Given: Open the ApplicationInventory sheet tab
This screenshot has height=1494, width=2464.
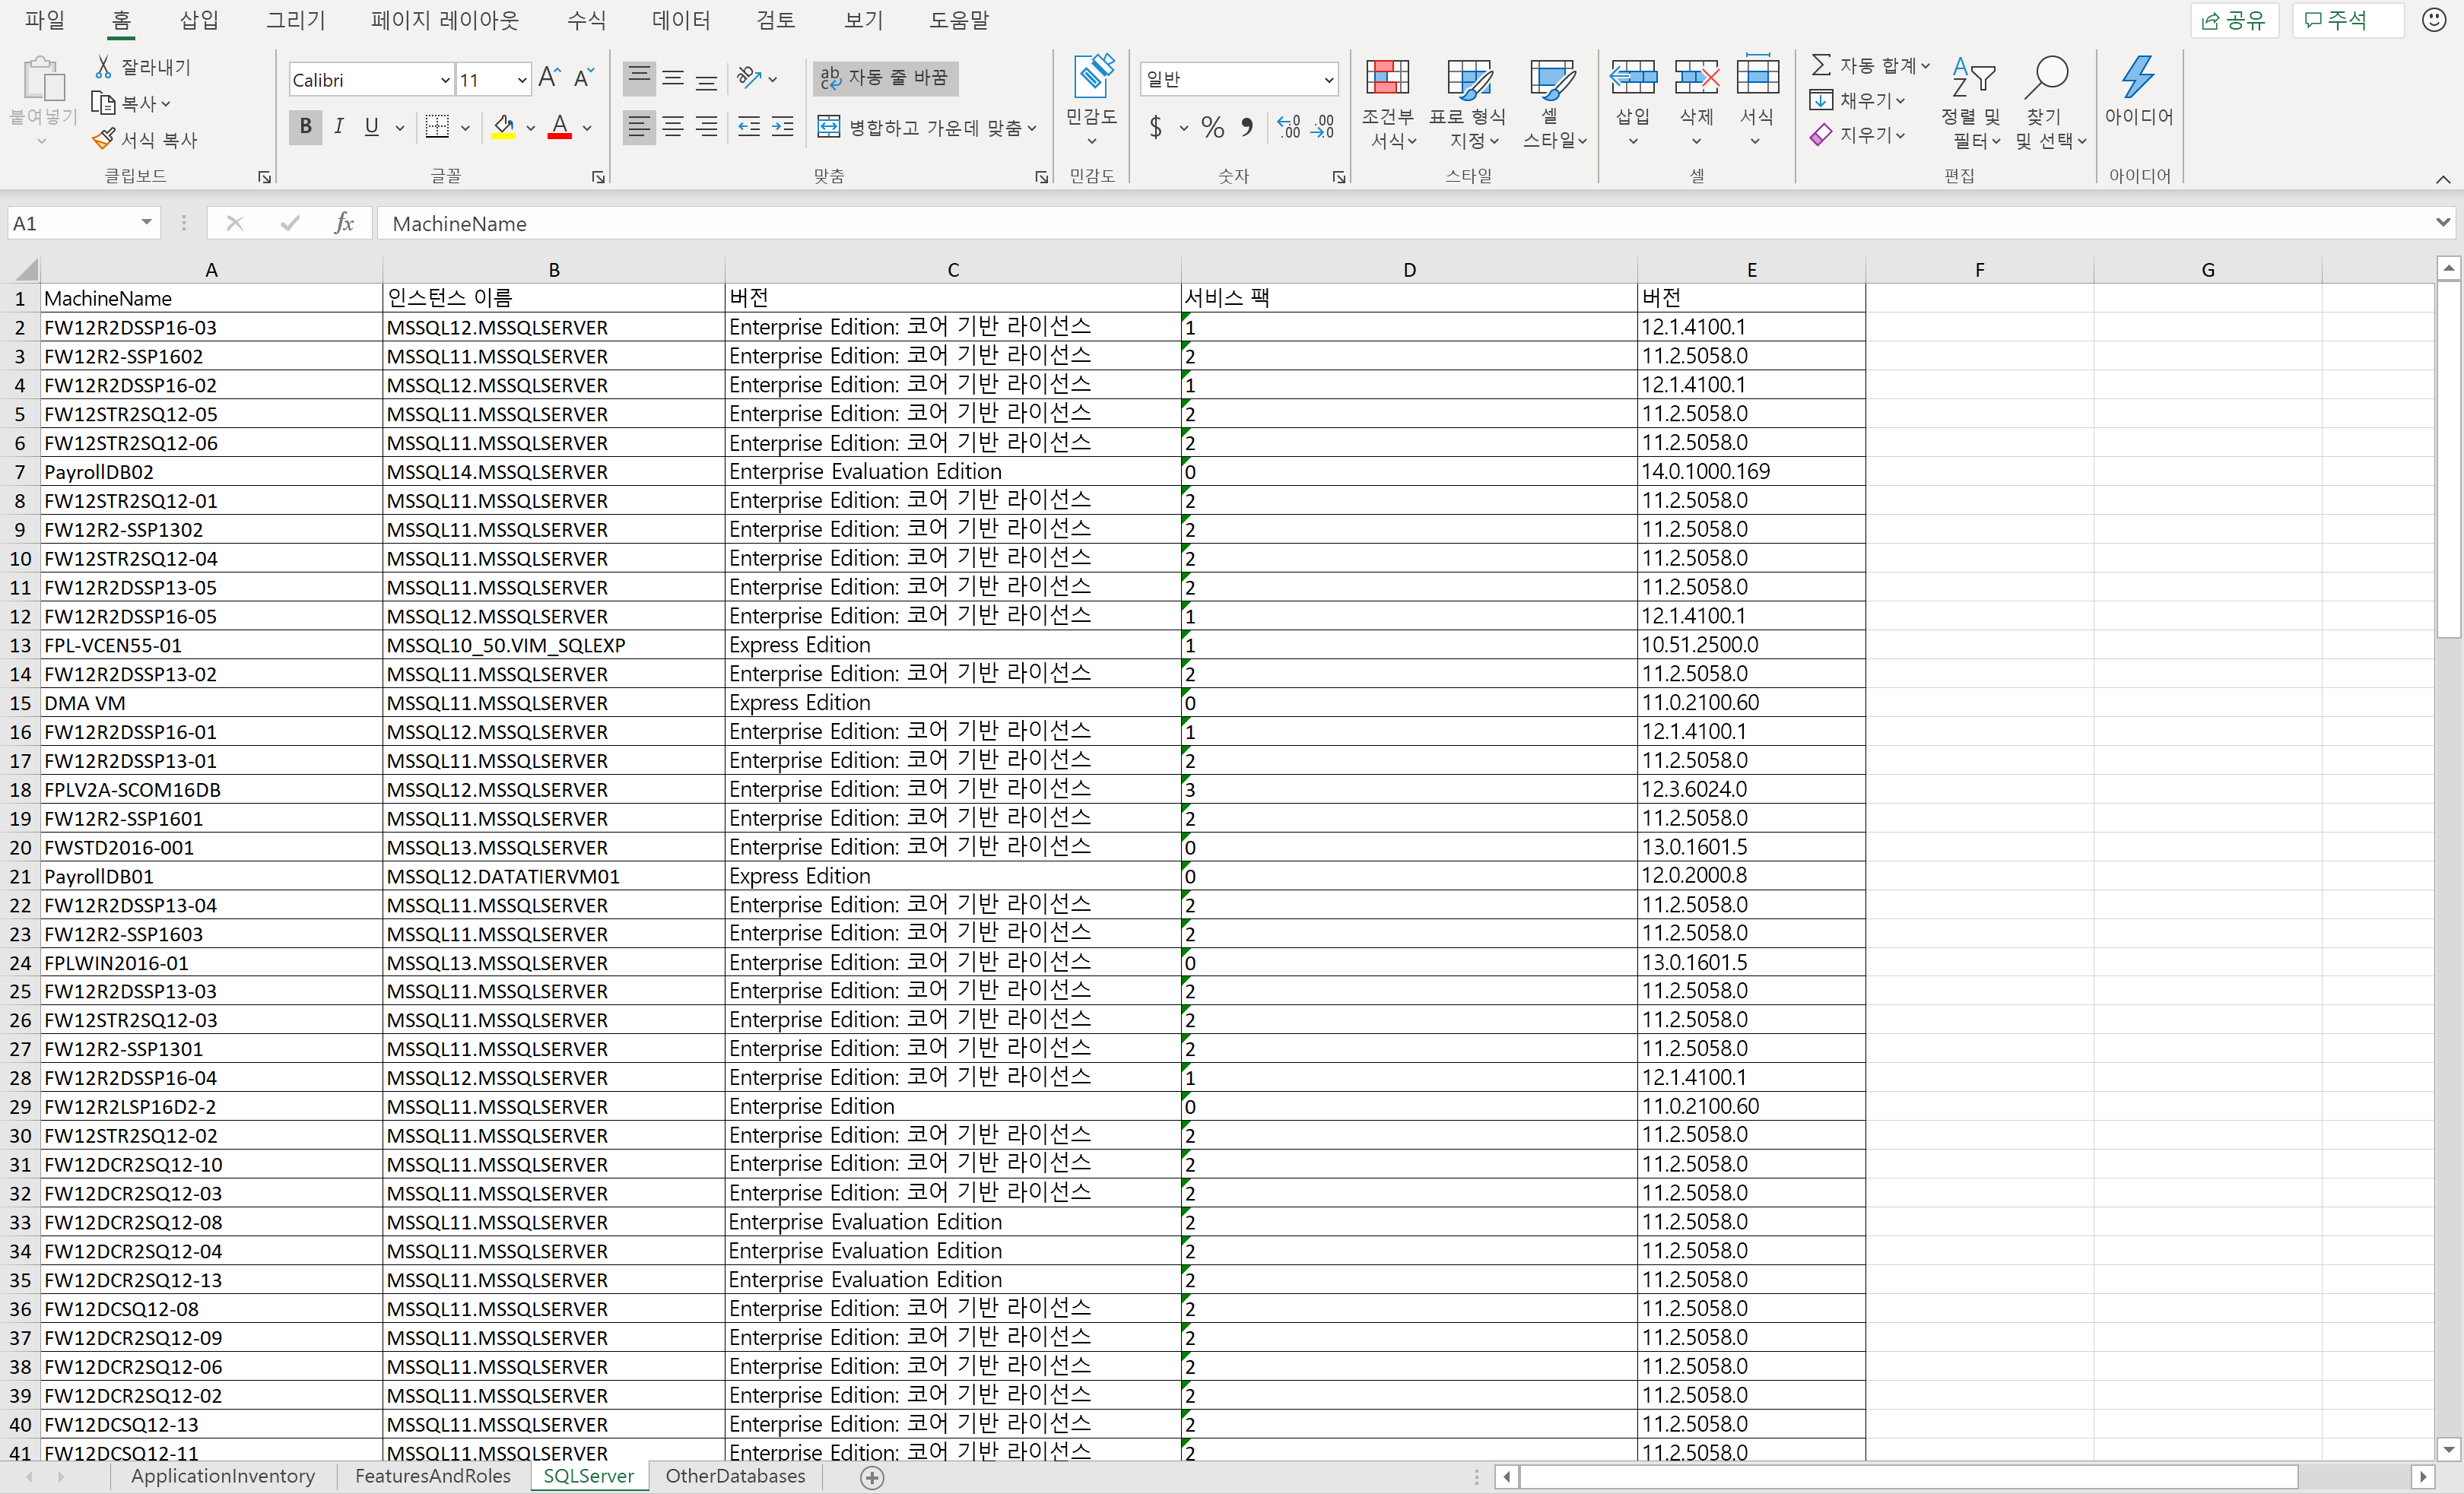Looking at the screenshot, I should click(x=223, y=1476).
